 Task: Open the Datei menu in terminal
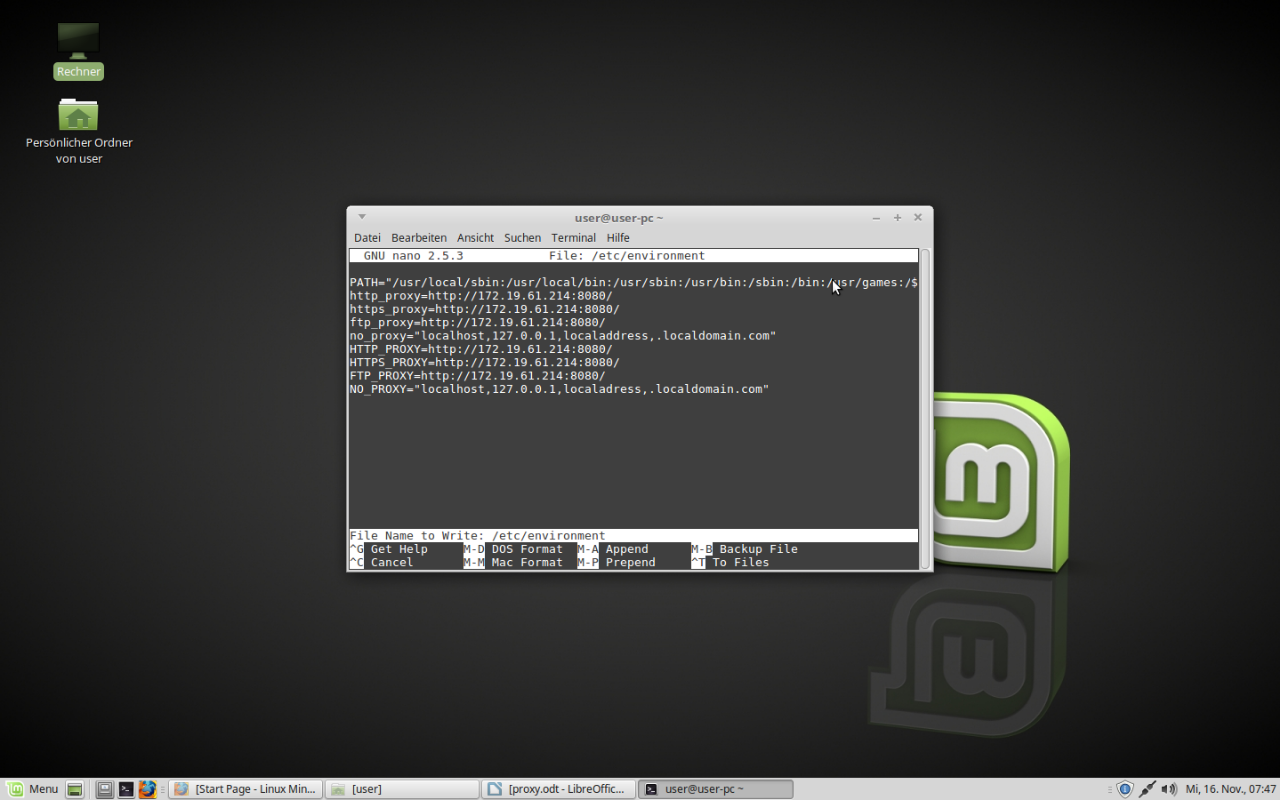click(x=367, y=238)
